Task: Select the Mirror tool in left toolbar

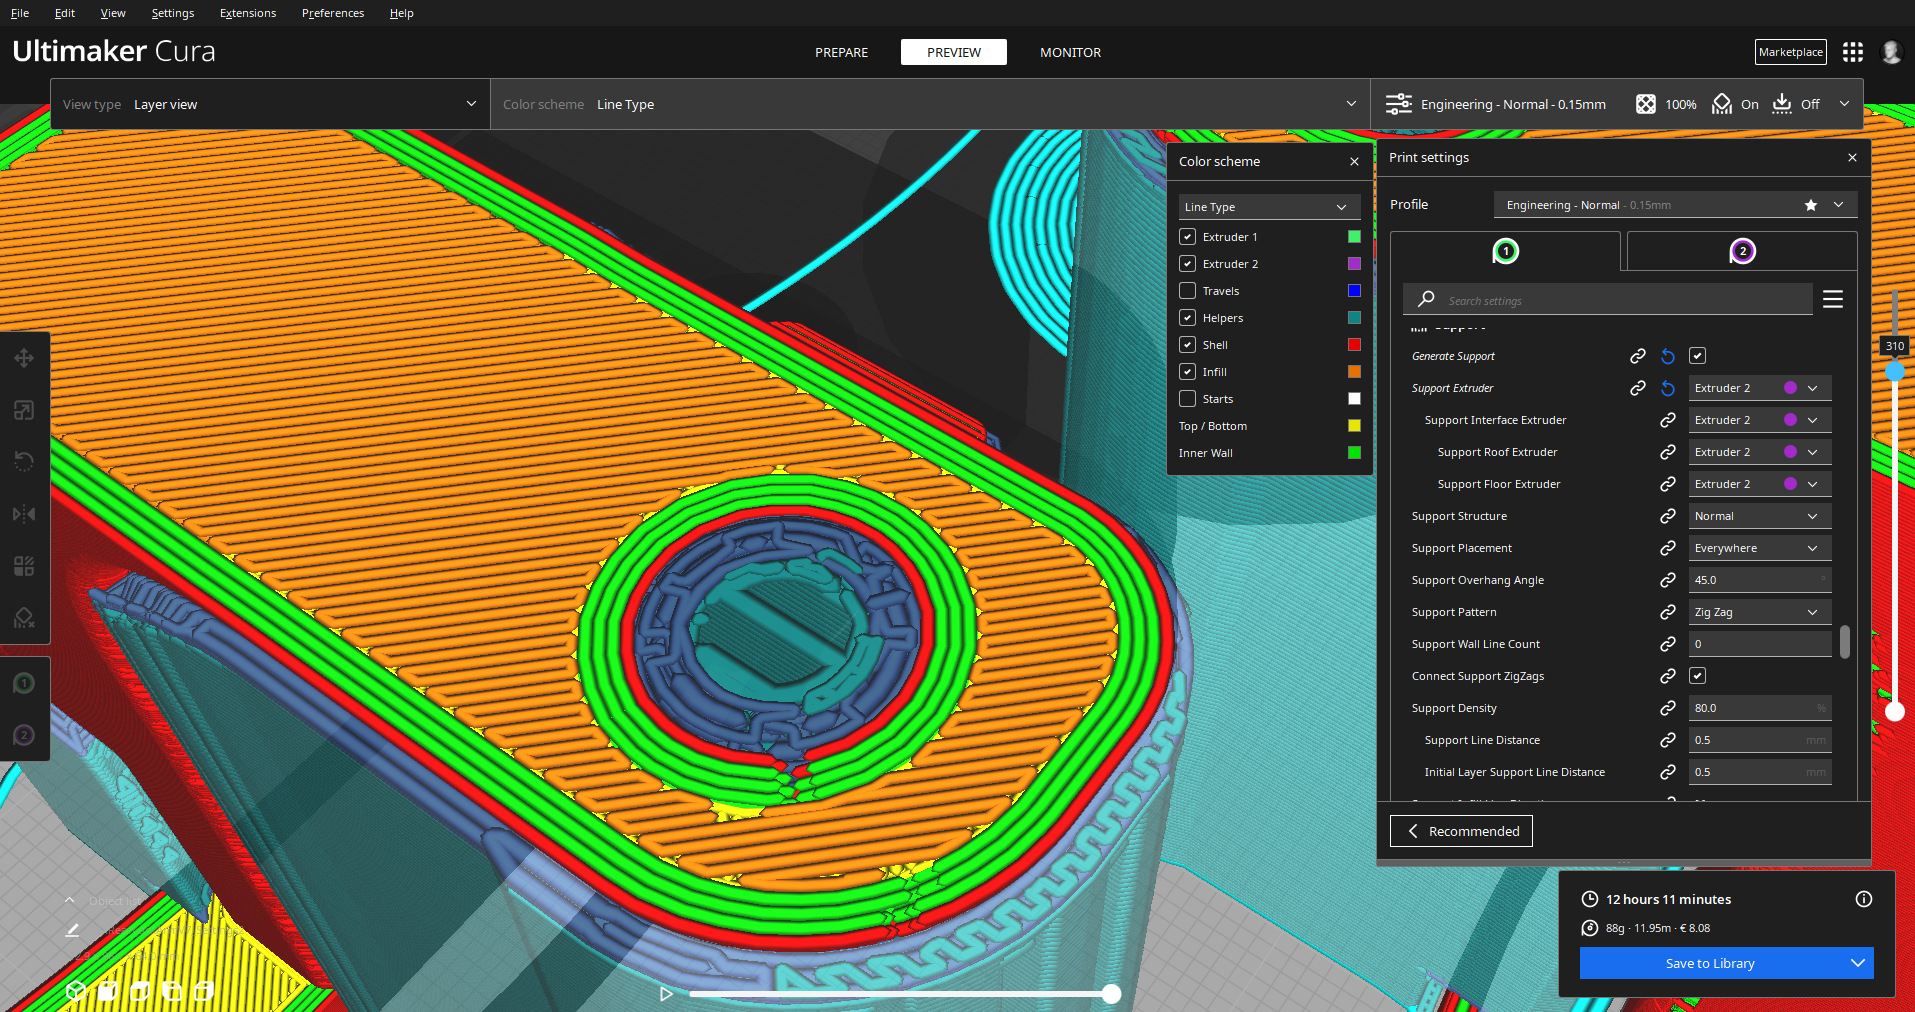Action: point(24,514)
